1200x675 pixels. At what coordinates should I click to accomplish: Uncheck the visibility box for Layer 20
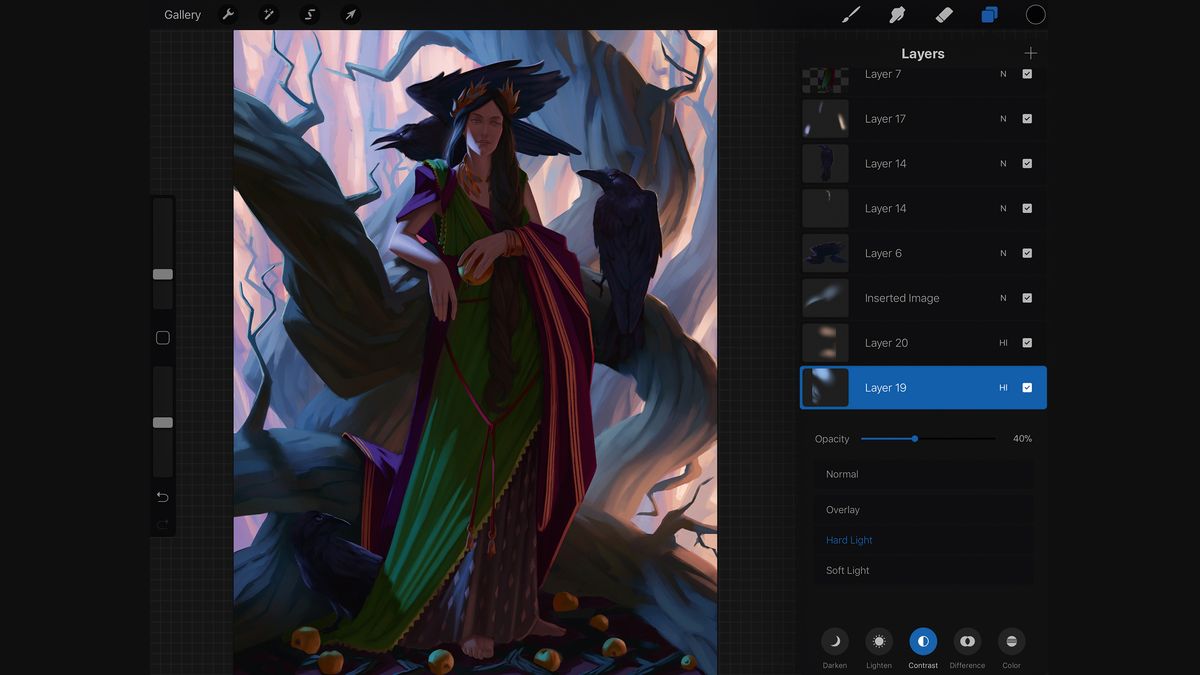tap(1027, 342)
